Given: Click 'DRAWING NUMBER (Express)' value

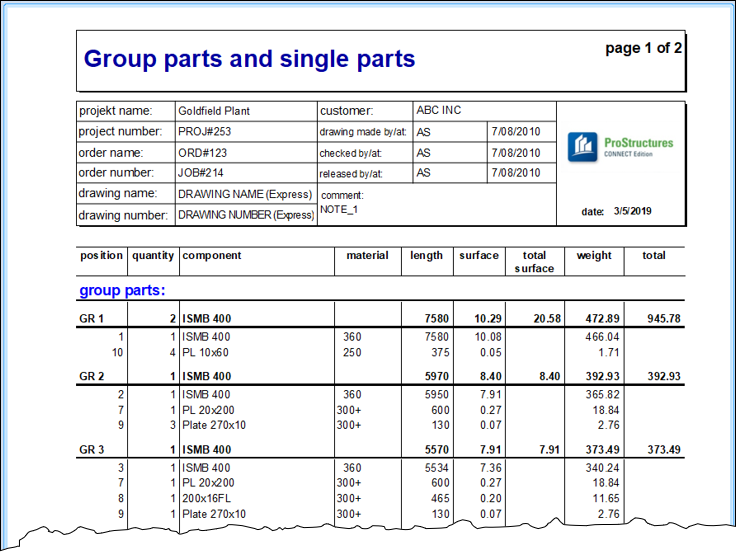Looking at the screenshot, I should click(x=246, y=215).
